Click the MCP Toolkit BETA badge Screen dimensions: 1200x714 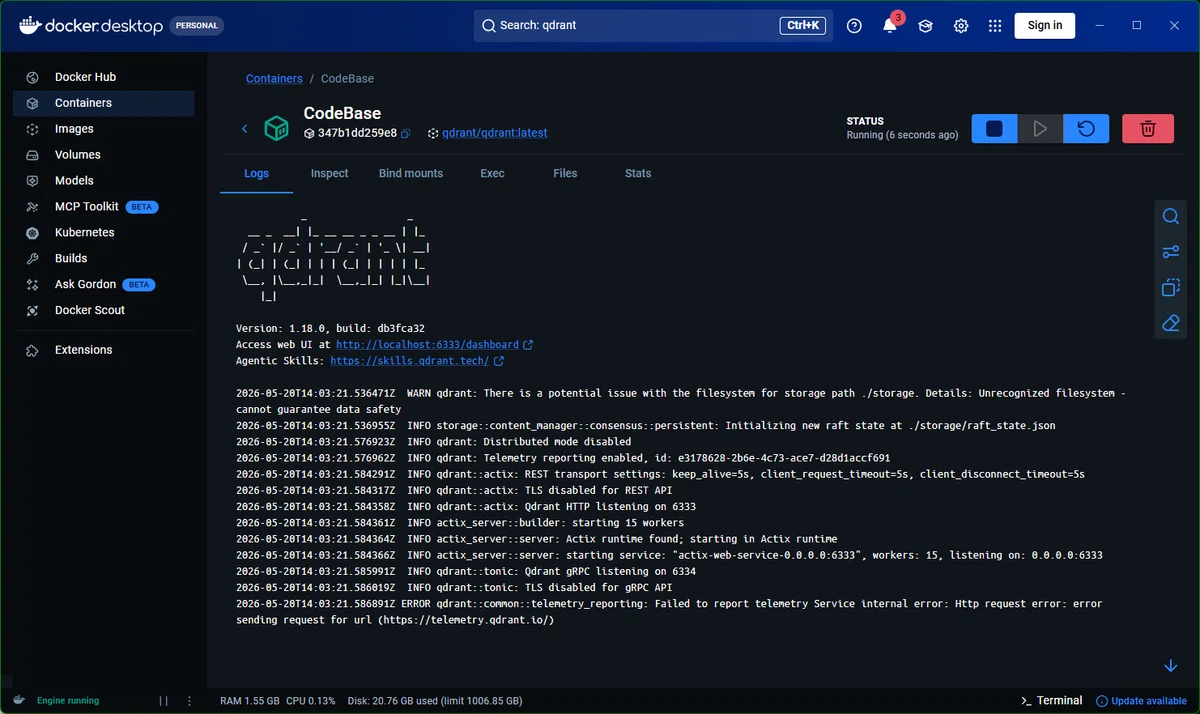(142, 207)
